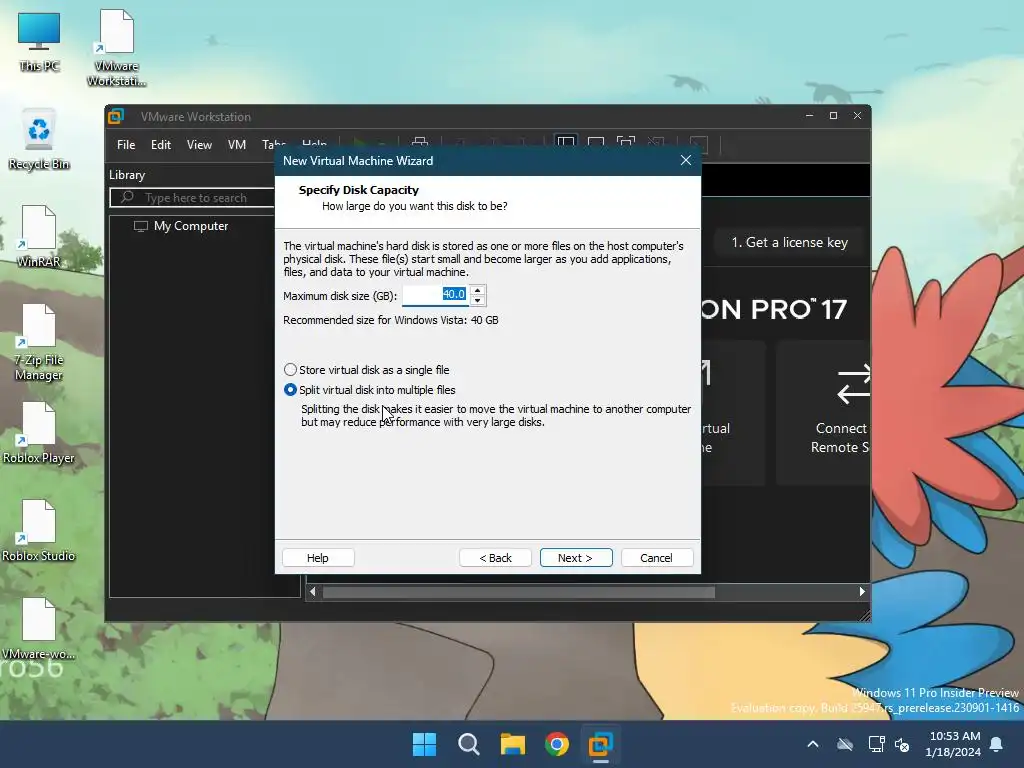Launch WinRAR from the desktop
Screen dimensions: 1024x768
tap(39, 236)
